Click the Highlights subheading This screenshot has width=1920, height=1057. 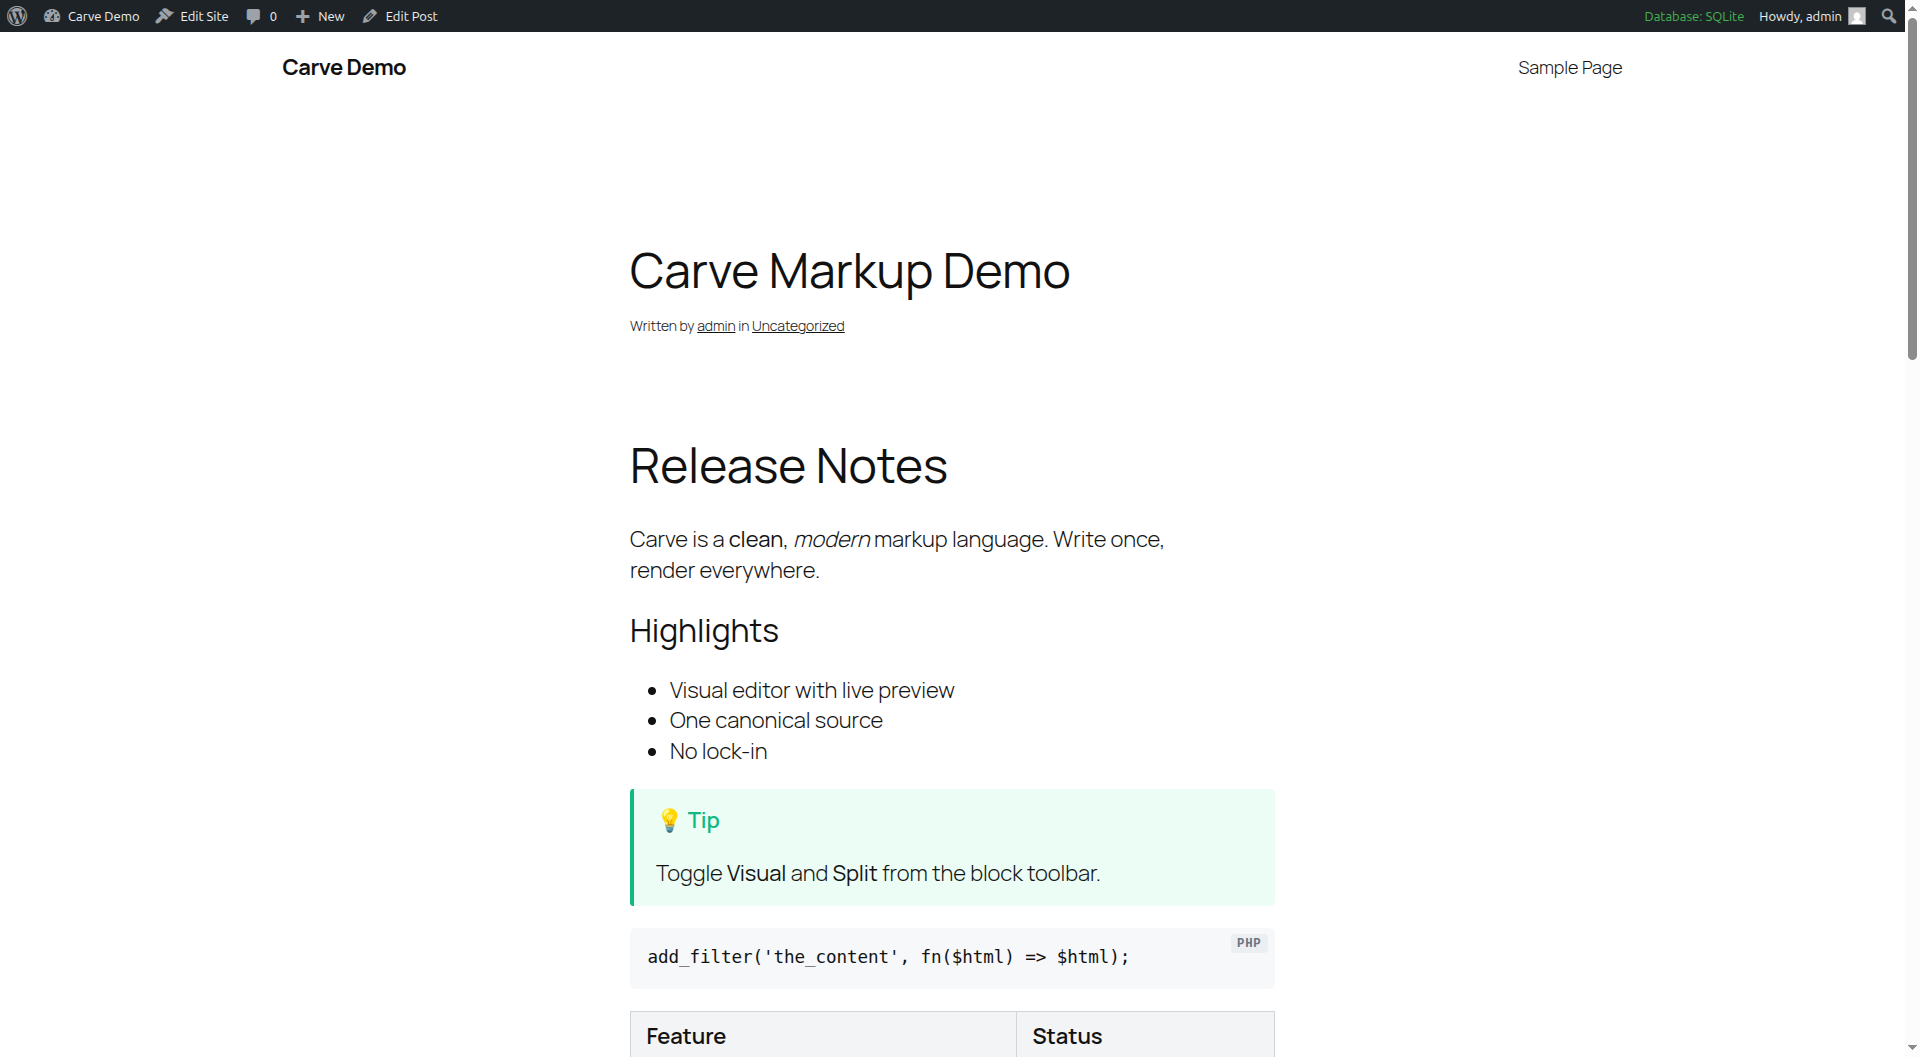pyautogui.click(x=704, y=631)
